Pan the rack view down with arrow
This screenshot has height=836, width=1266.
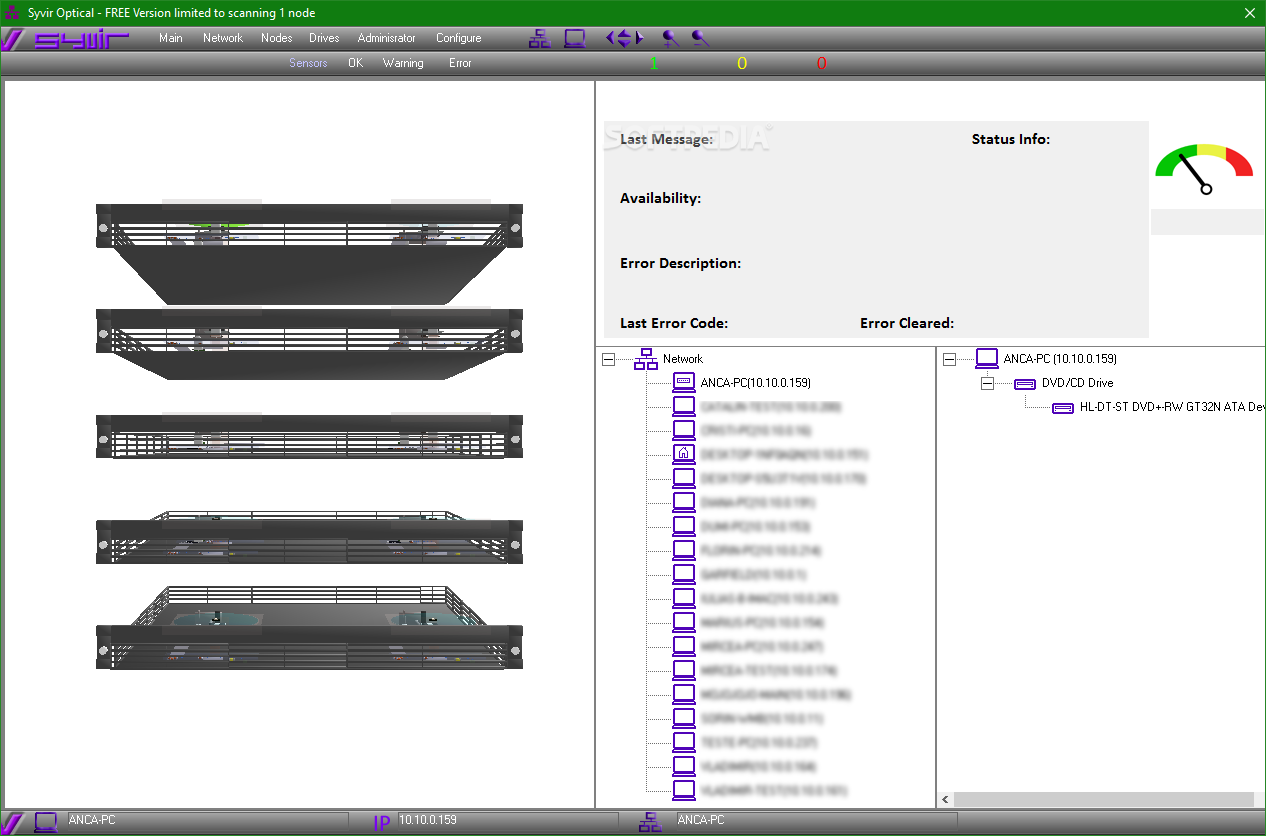[624, 44]
